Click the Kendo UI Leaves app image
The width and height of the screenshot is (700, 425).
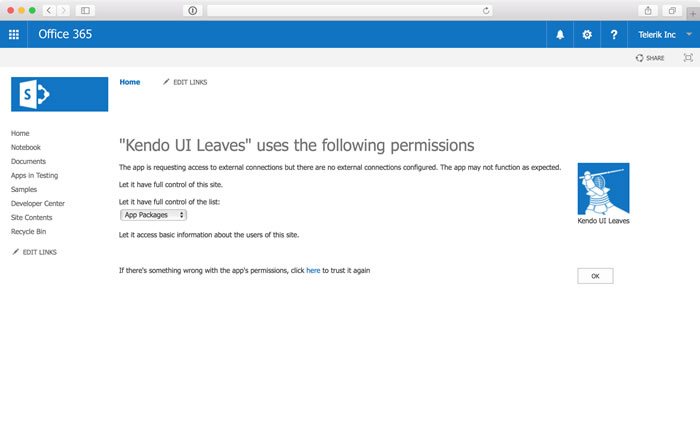tap(603, 189)
